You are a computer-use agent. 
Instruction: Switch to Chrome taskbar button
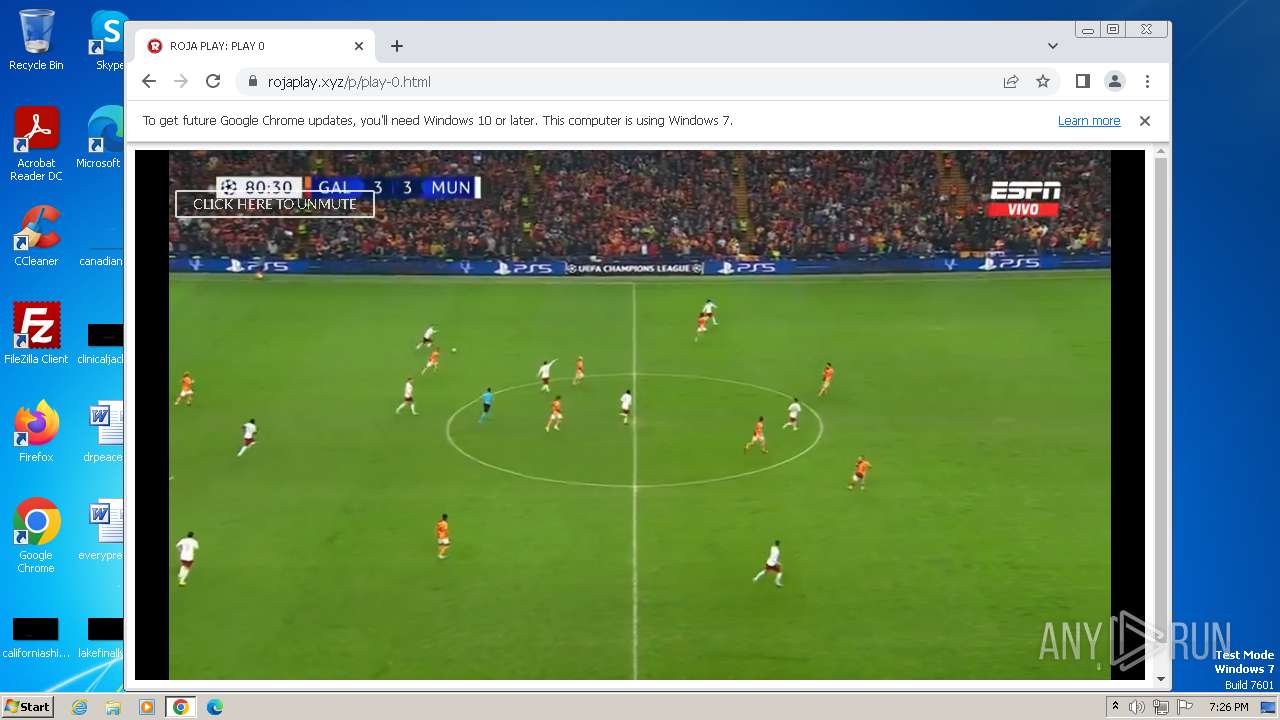180,707
